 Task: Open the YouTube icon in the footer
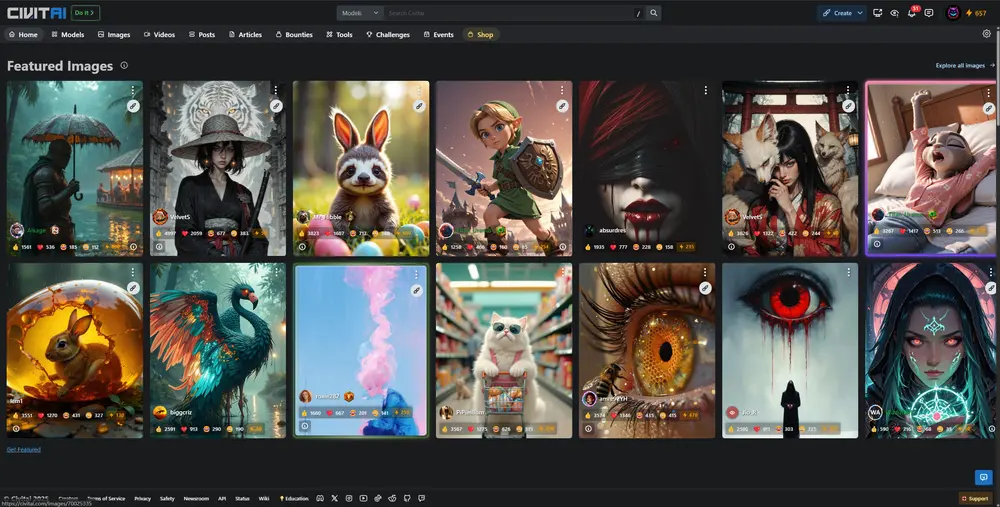[x=363, y=498]
